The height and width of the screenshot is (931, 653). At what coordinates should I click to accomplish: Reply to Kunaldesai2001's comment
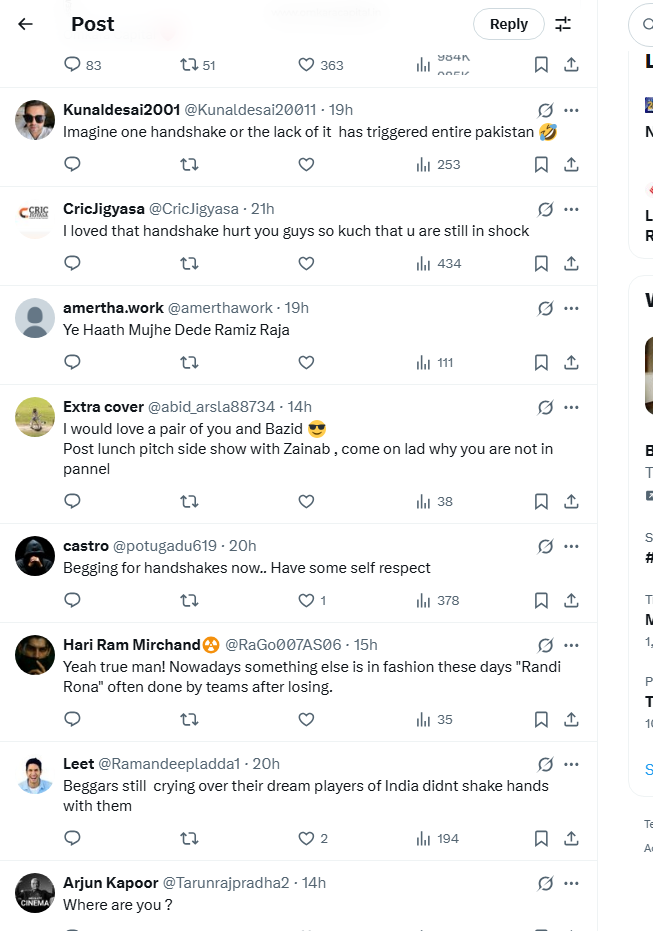click(72, 164)
